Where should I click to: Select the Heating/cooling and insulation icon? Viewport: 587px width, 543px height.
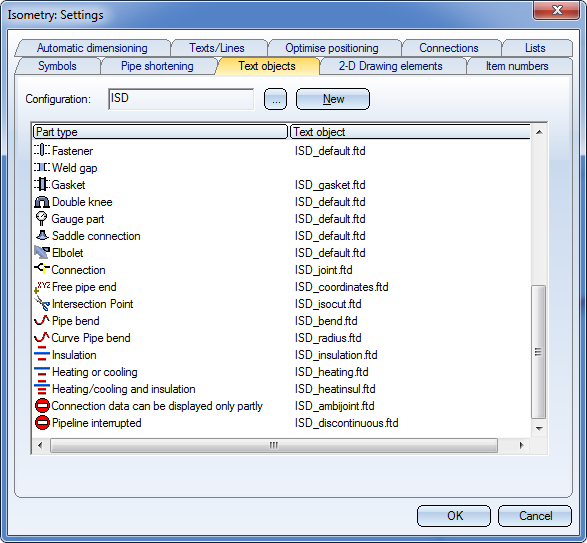coord(42,388)
